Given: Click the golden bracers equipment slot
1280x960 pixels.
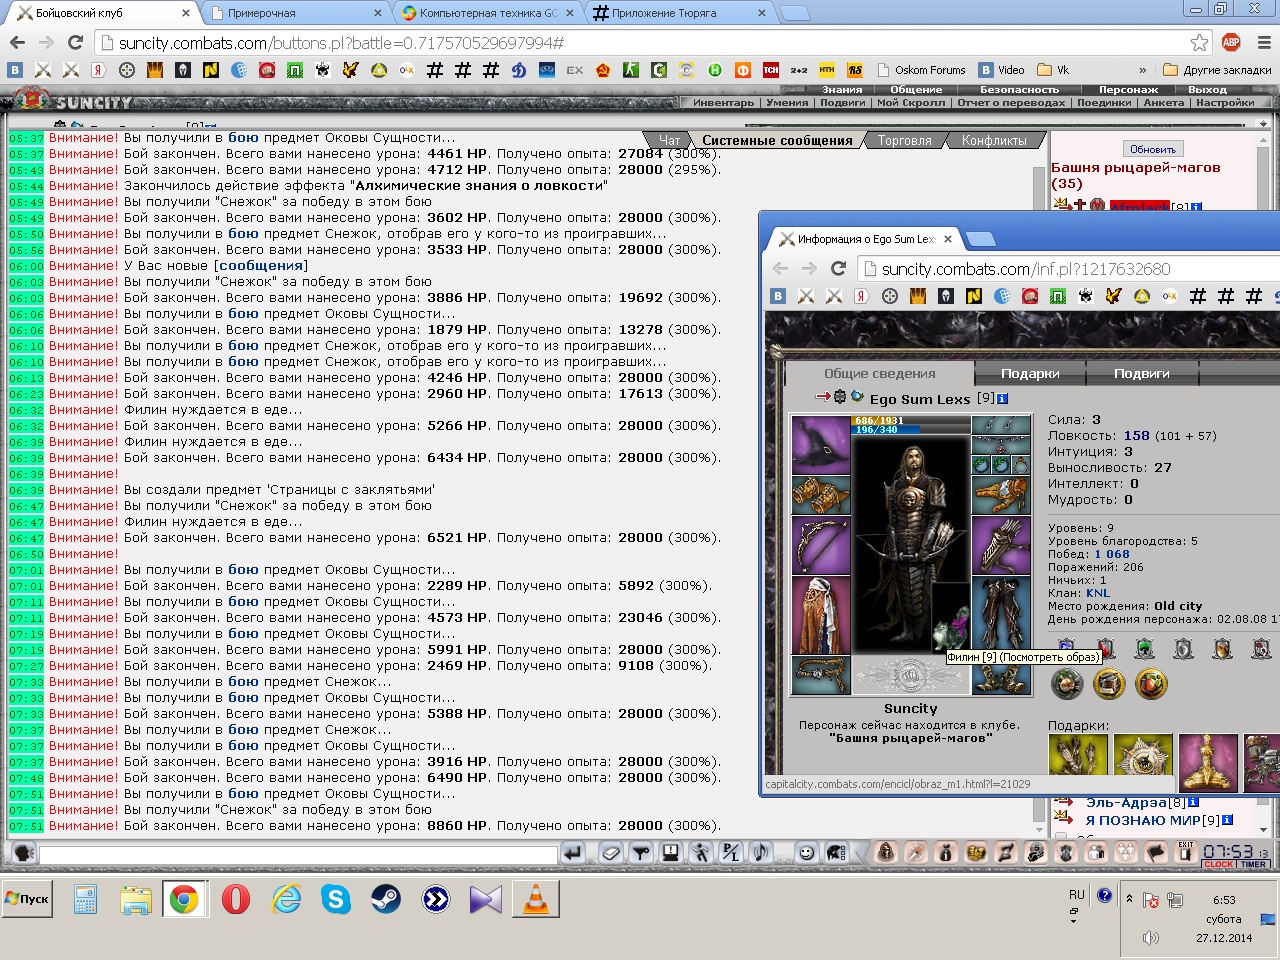Looking at the screenshot, I should pyautogui.click(x=821, y=495).
